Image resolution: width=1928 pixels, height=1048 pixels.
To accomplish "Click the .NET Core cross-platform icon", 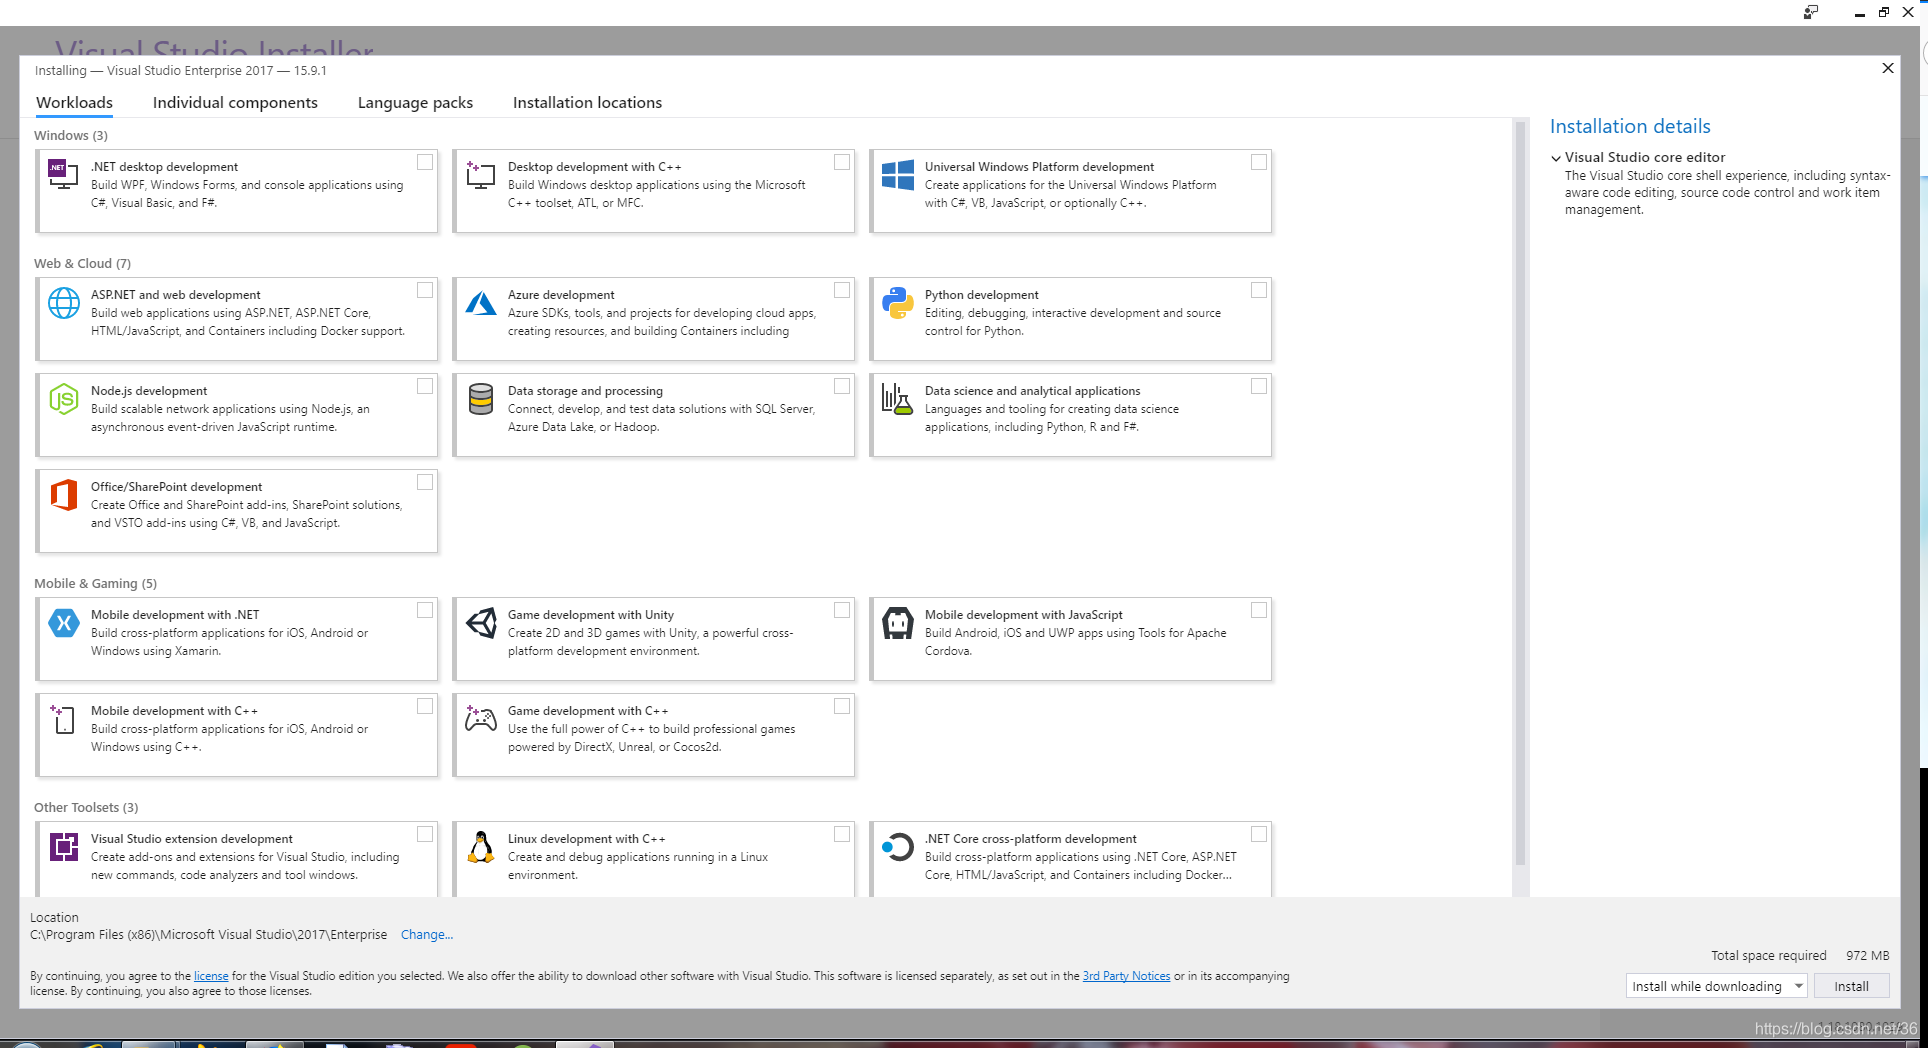I will pyautogui.click(x=898, y=847).
